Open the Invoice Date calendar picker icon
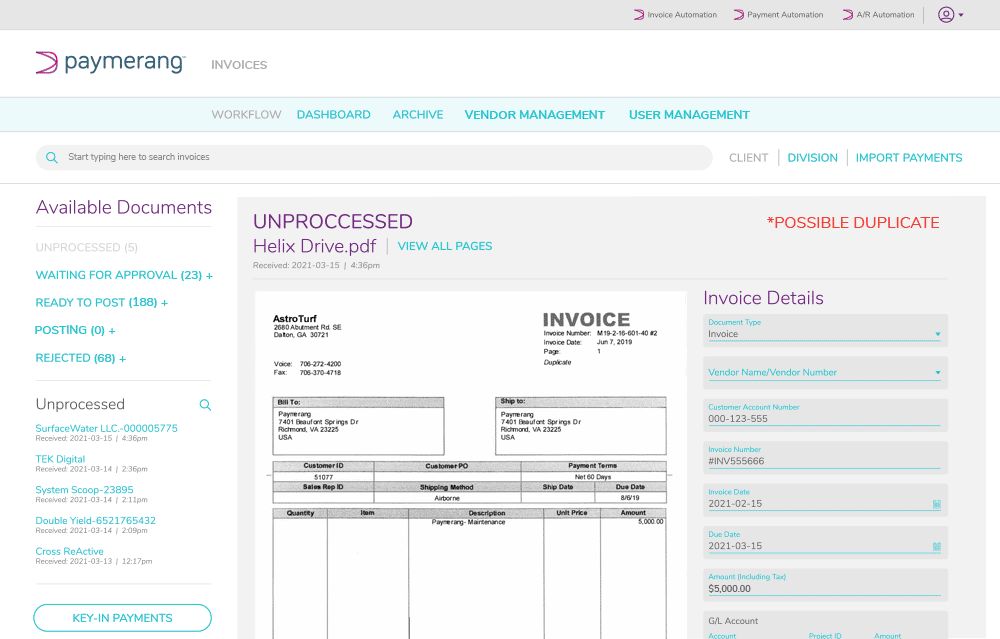1000x639 pixels. pyautogui.click(x=936, y=504)
